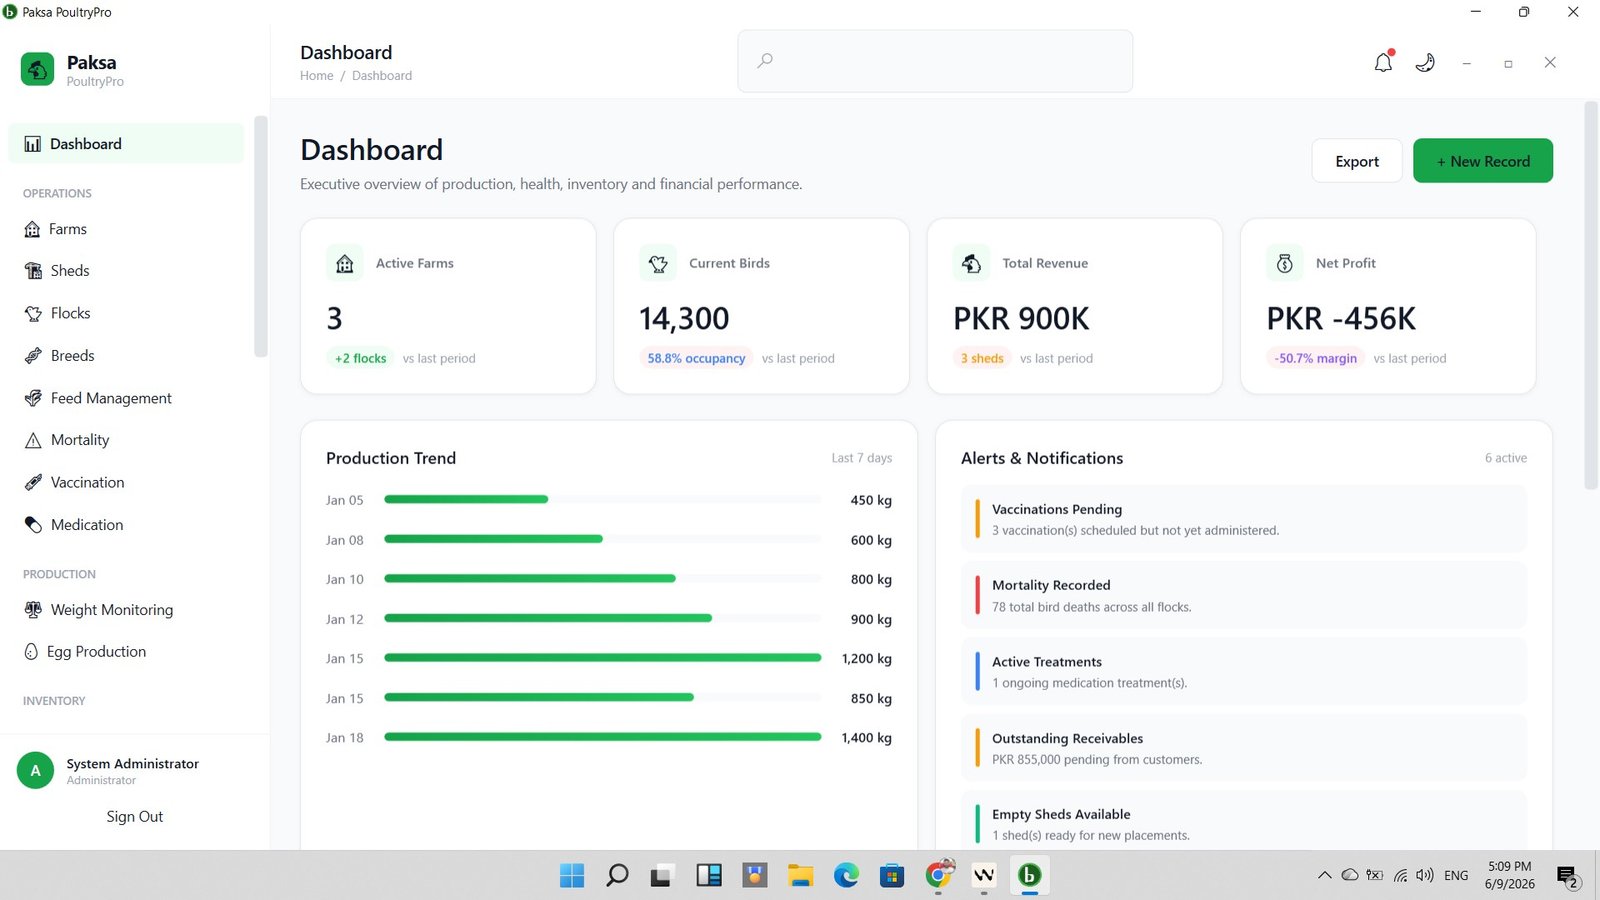Click the Home breadcrumb link
The width and height of the screenshot is (1600, 900).
pos(317,76)
